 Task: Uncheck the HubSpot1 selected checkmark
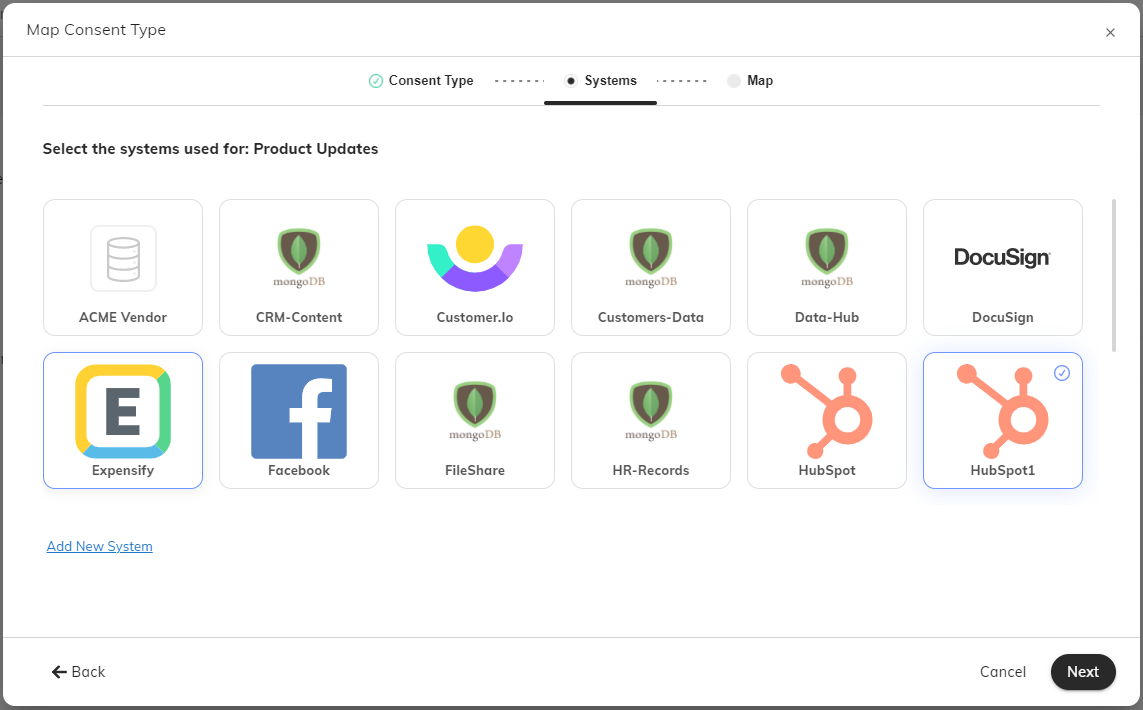click(1062, 373)
